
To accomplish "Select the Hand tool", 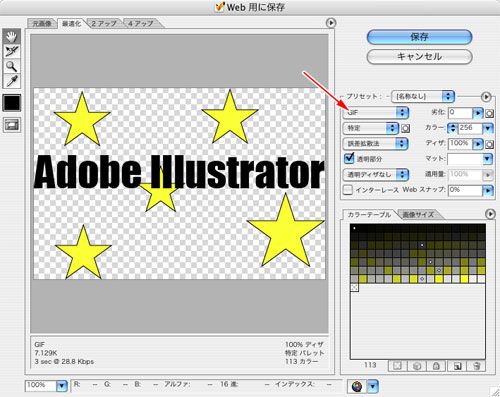I will tap(12, 37).
